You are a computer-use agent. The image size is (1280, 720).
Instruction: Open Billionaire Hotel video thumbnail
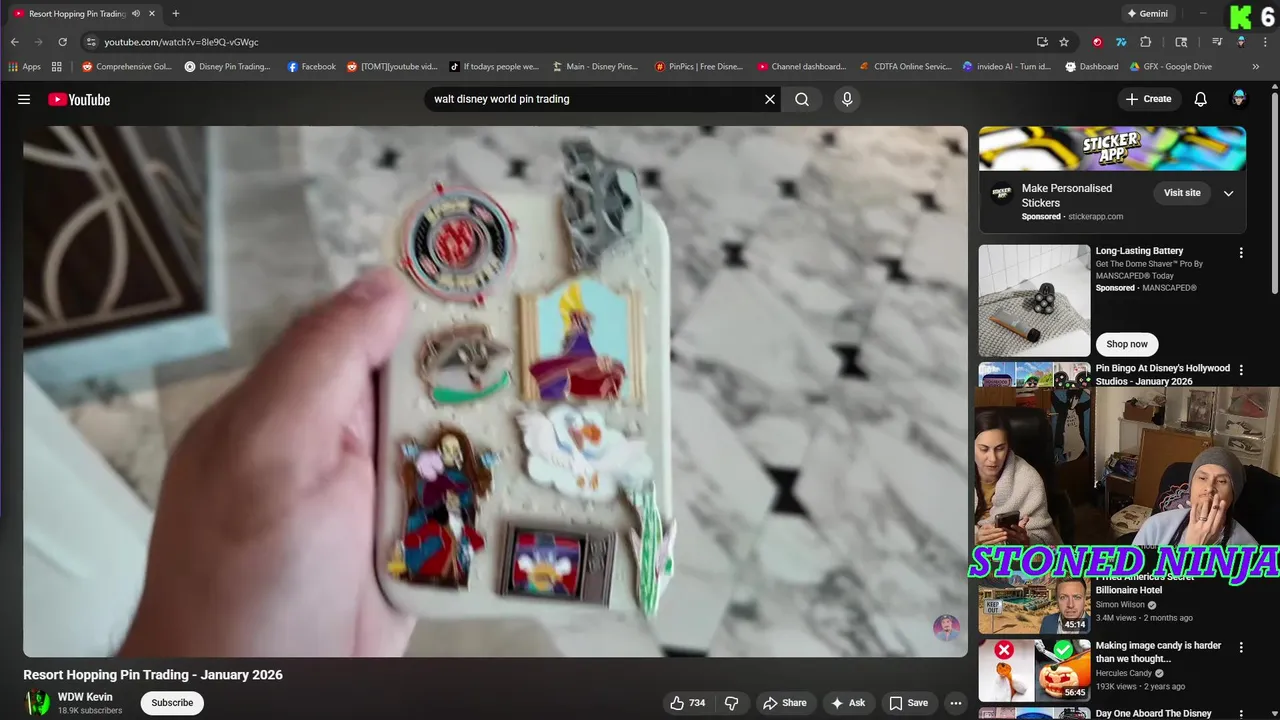[1034, 605]
